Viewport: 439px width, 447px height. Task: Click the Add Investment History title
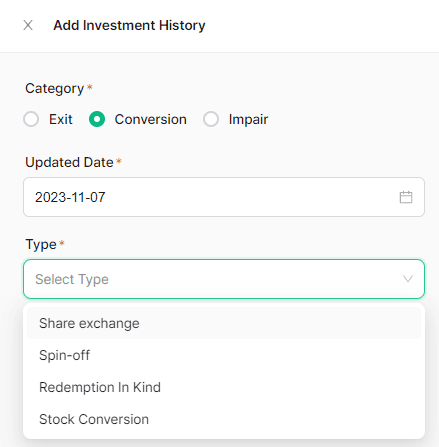[129, 26]
